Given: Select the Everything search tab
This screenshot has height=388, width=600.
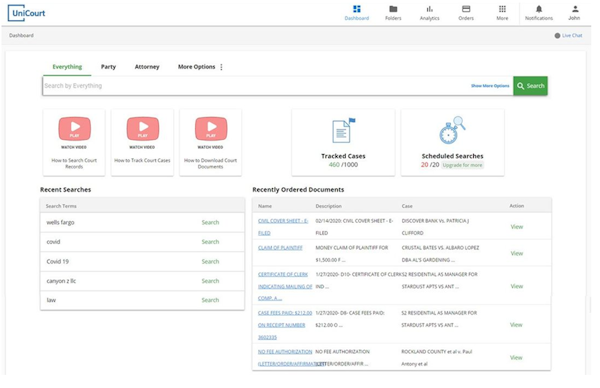Looking at the screenshot, I should coord(68,68).
